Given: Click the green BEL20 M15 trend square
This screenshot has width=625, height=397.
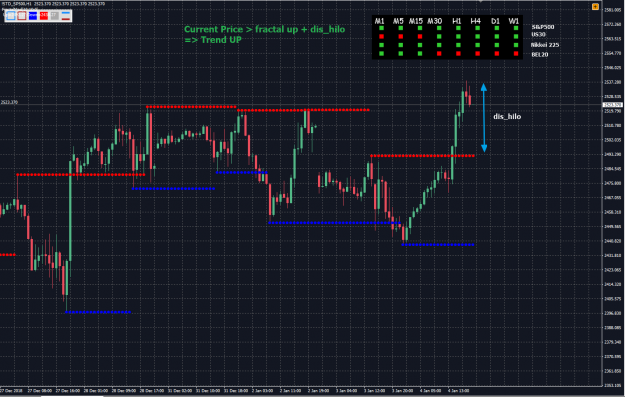Looking at the screenshot, I should click(420, 53).
